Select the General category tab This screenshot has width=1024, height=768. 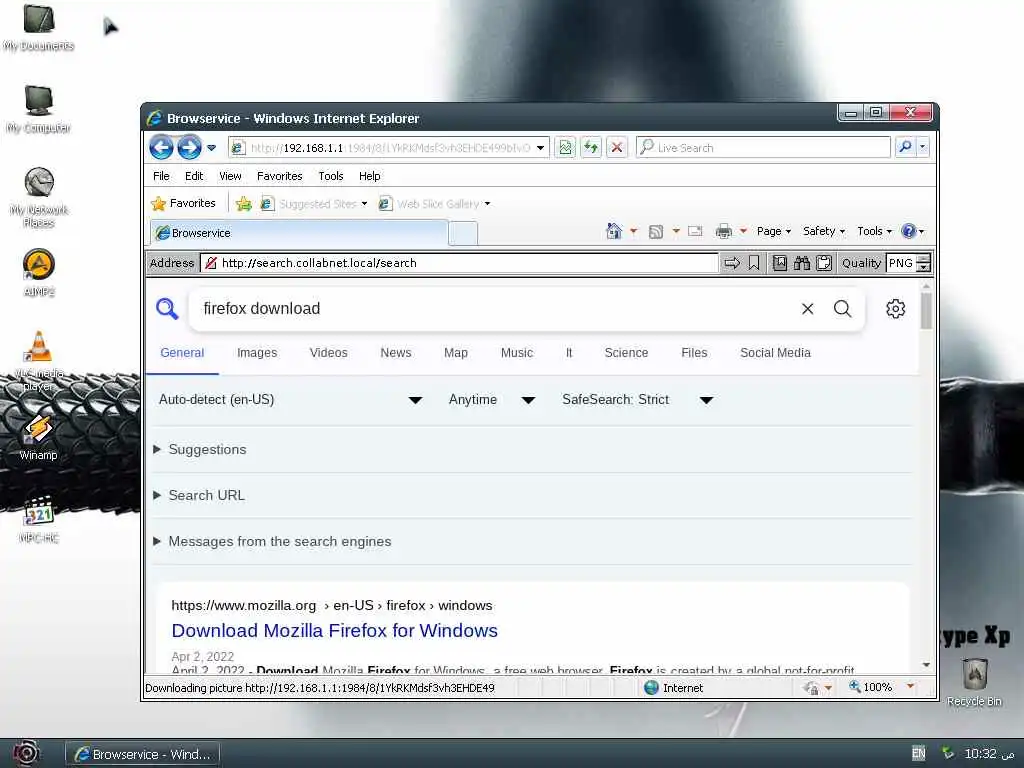click(x=182, y=353)
